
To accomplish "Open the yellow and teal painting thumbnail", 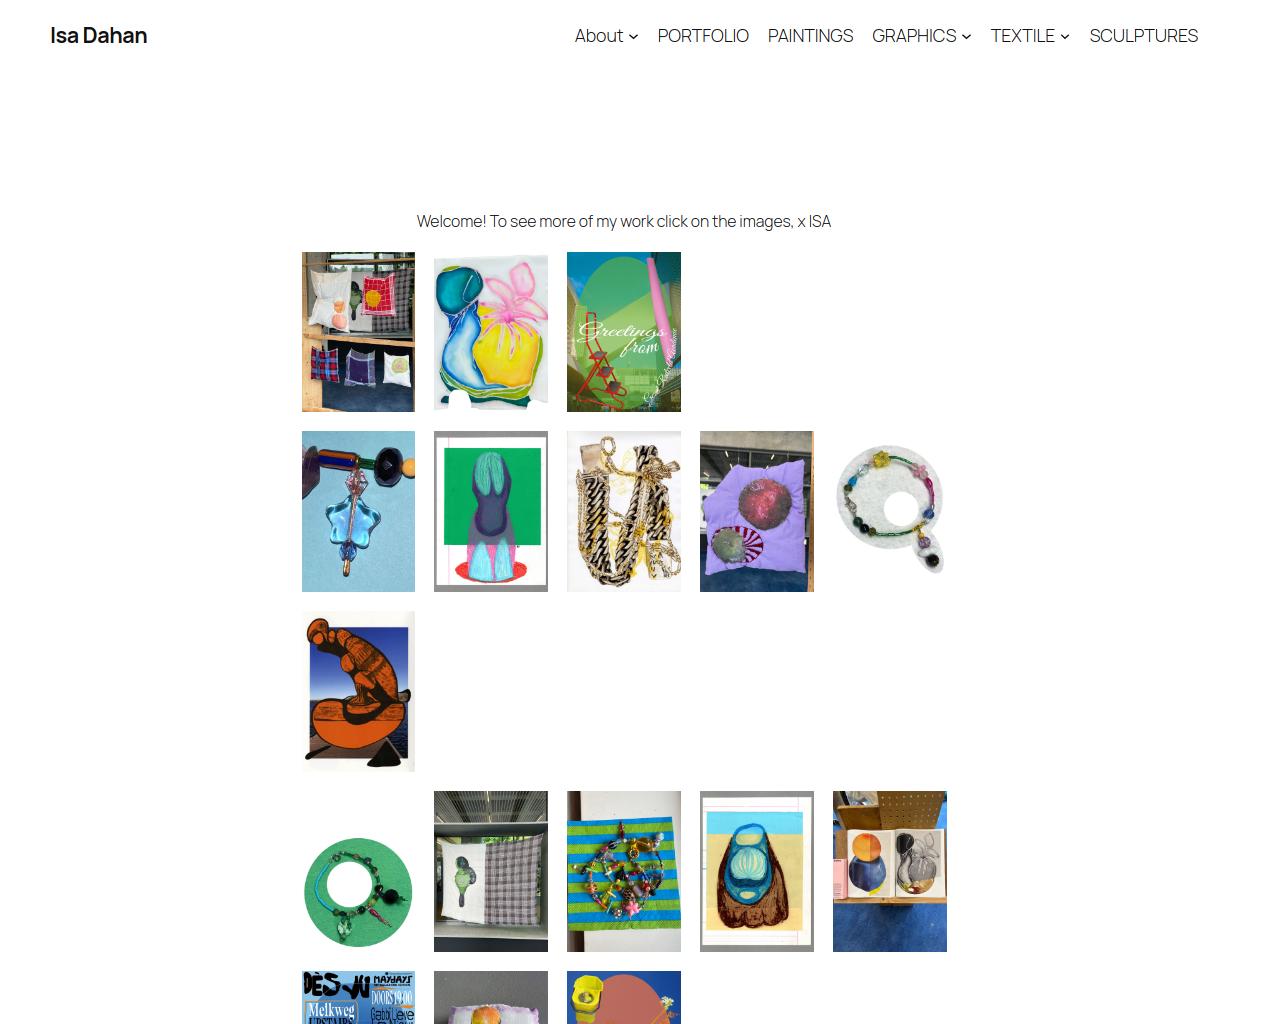I will point(491,332).
